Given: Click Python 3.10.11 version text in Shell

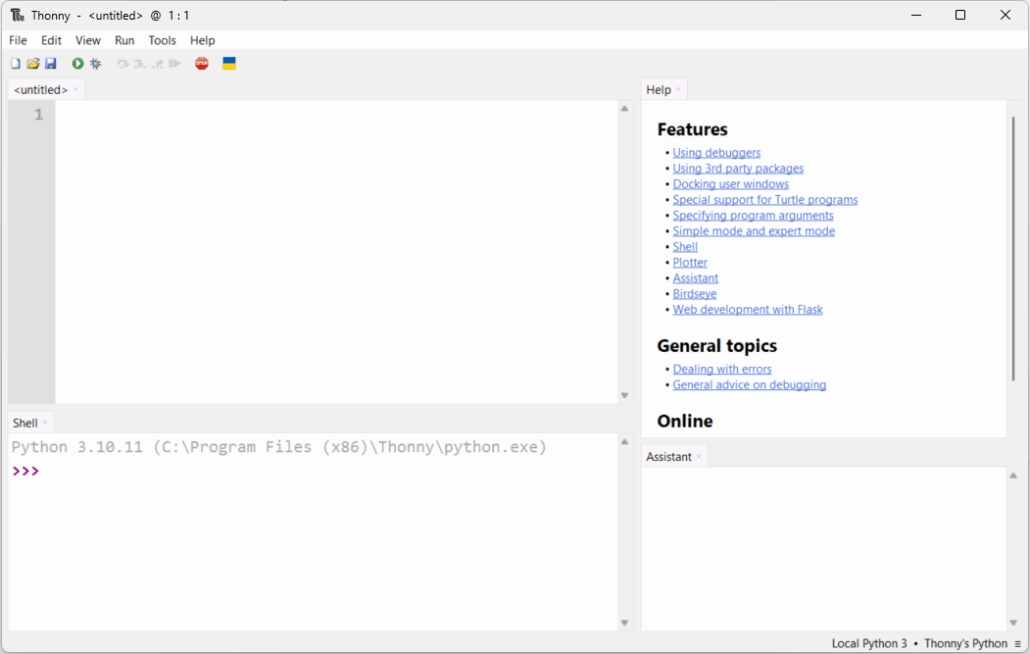Looking at the screenshot, I should click(x=77, y=447).
